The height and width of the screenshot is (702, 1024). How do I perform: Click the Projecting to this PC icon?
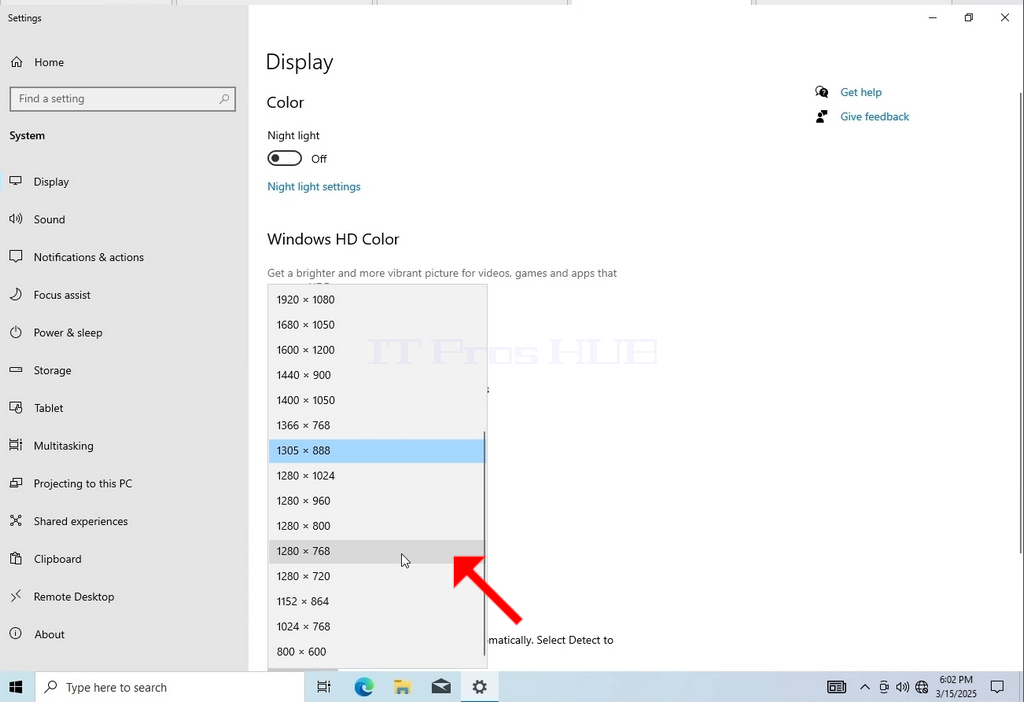(x=16, y=483)
